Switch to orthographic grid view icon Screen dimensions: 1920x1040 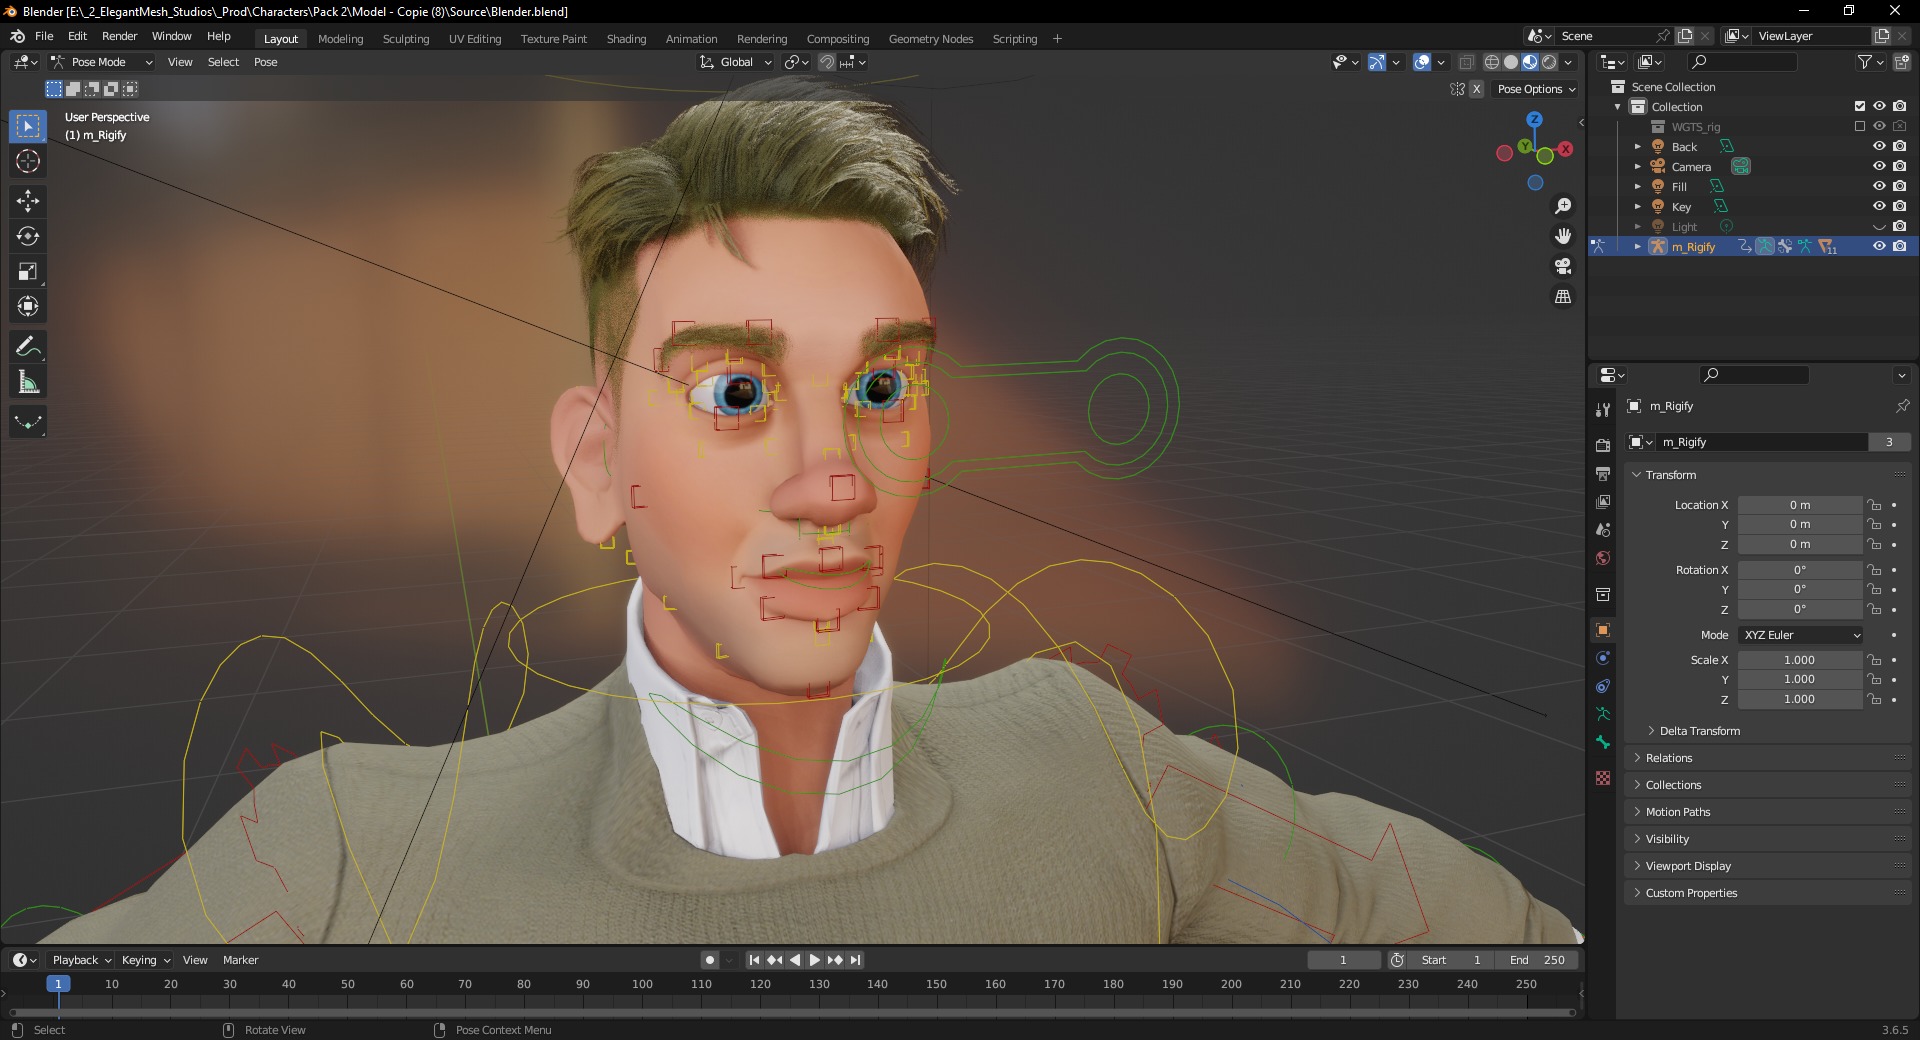(1563, 297)
